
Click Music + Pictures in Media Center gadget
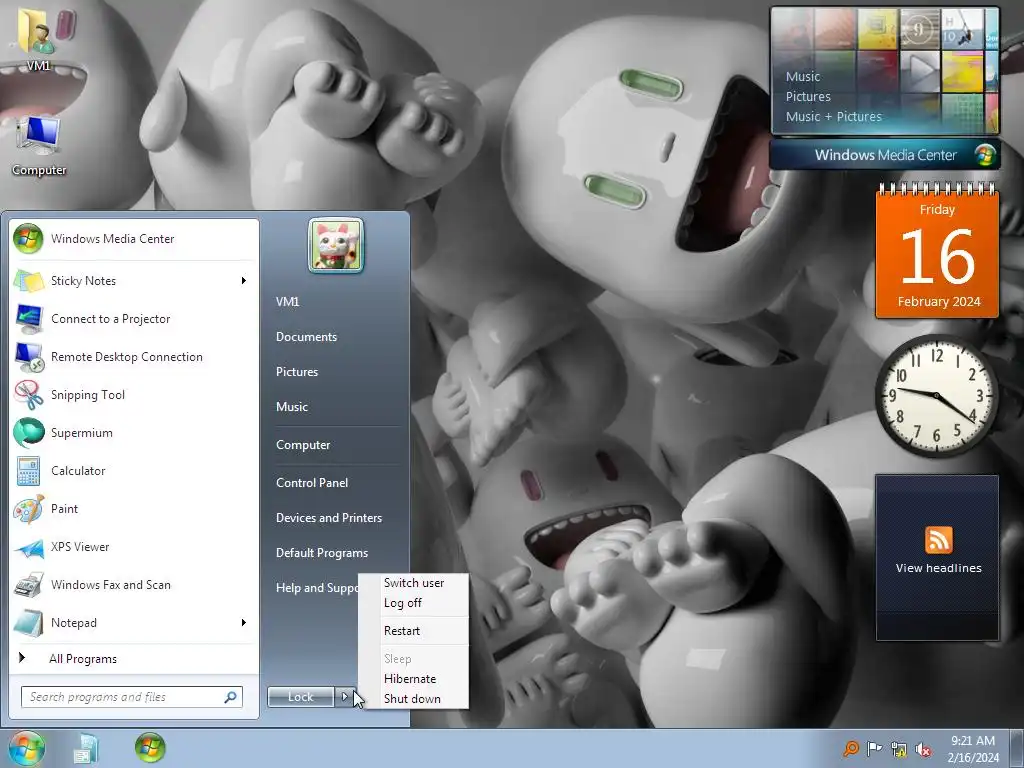click(833, 117)
